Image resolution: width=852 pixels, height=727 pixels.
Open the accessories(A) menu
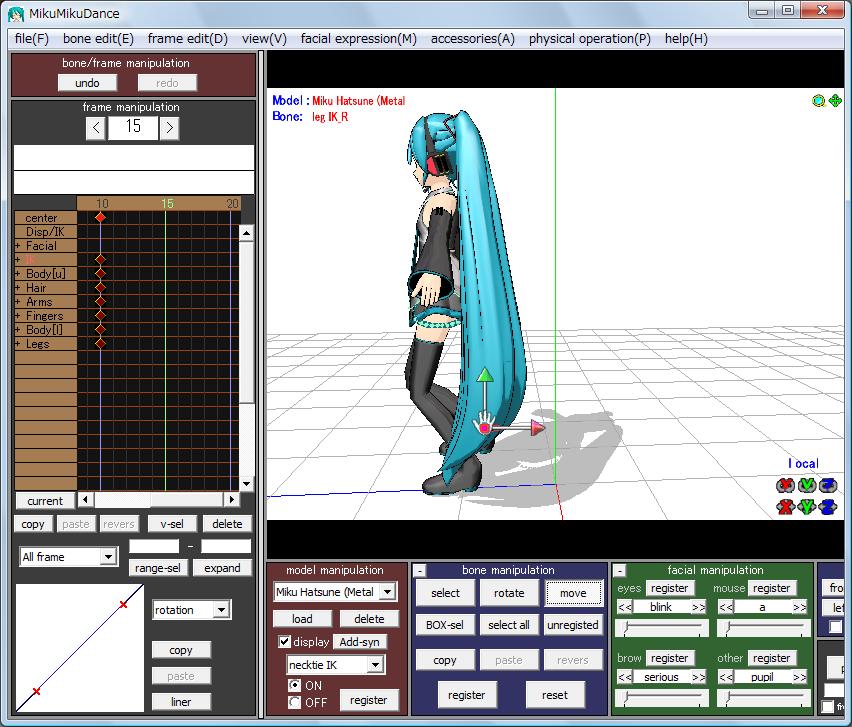coord(473,39)
